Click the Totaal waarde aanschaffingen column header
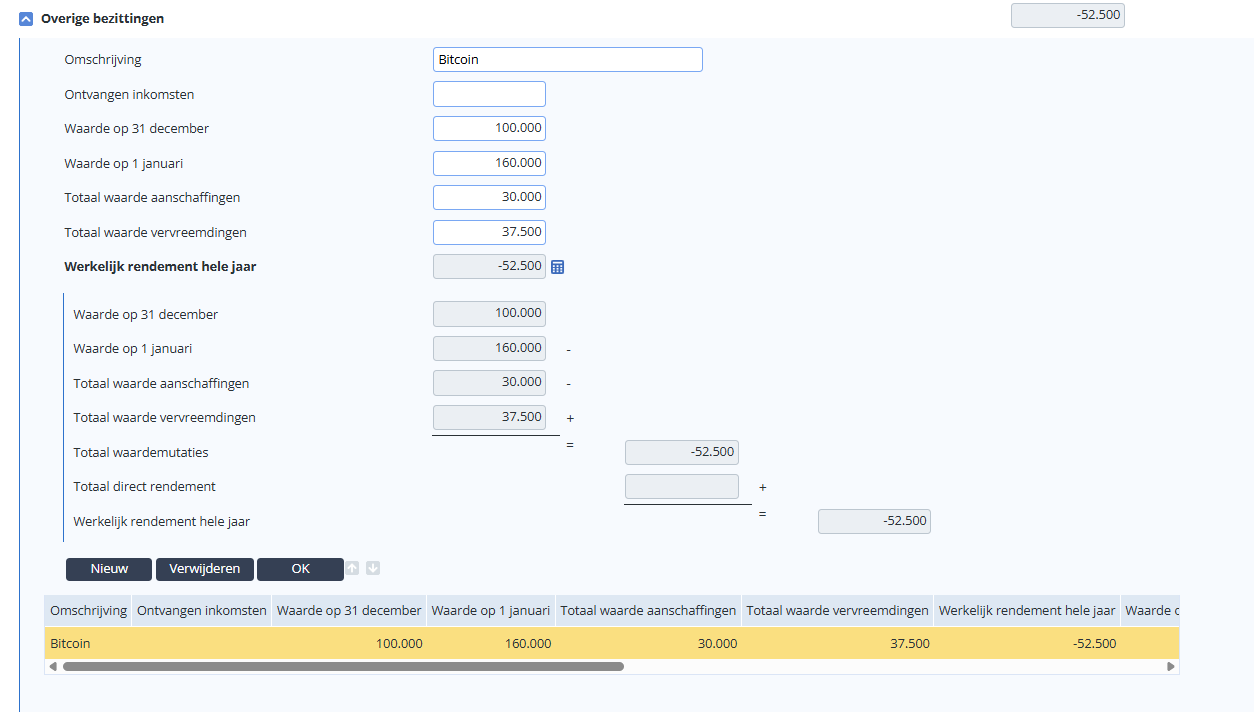Image resolution: width=1254 pixels, height=714 pixels. click(x=648, y=611)
